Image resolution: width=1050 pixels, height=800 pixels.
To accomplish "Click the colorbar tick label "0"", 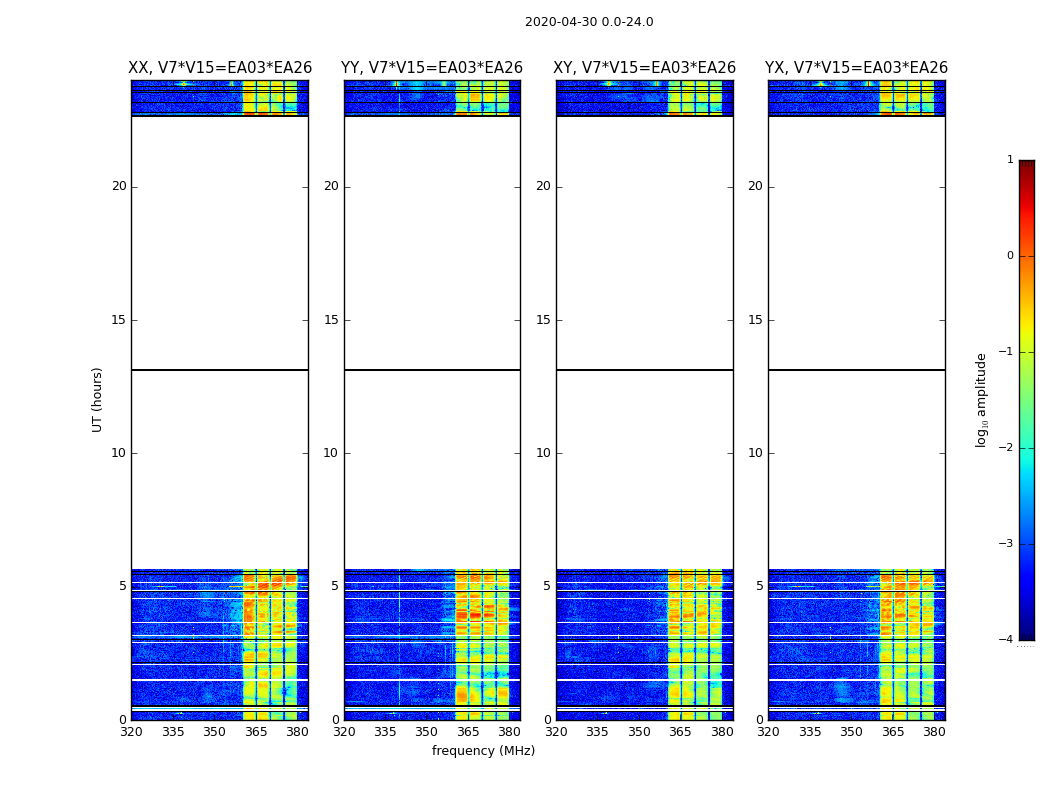I will click(1010, 256).
